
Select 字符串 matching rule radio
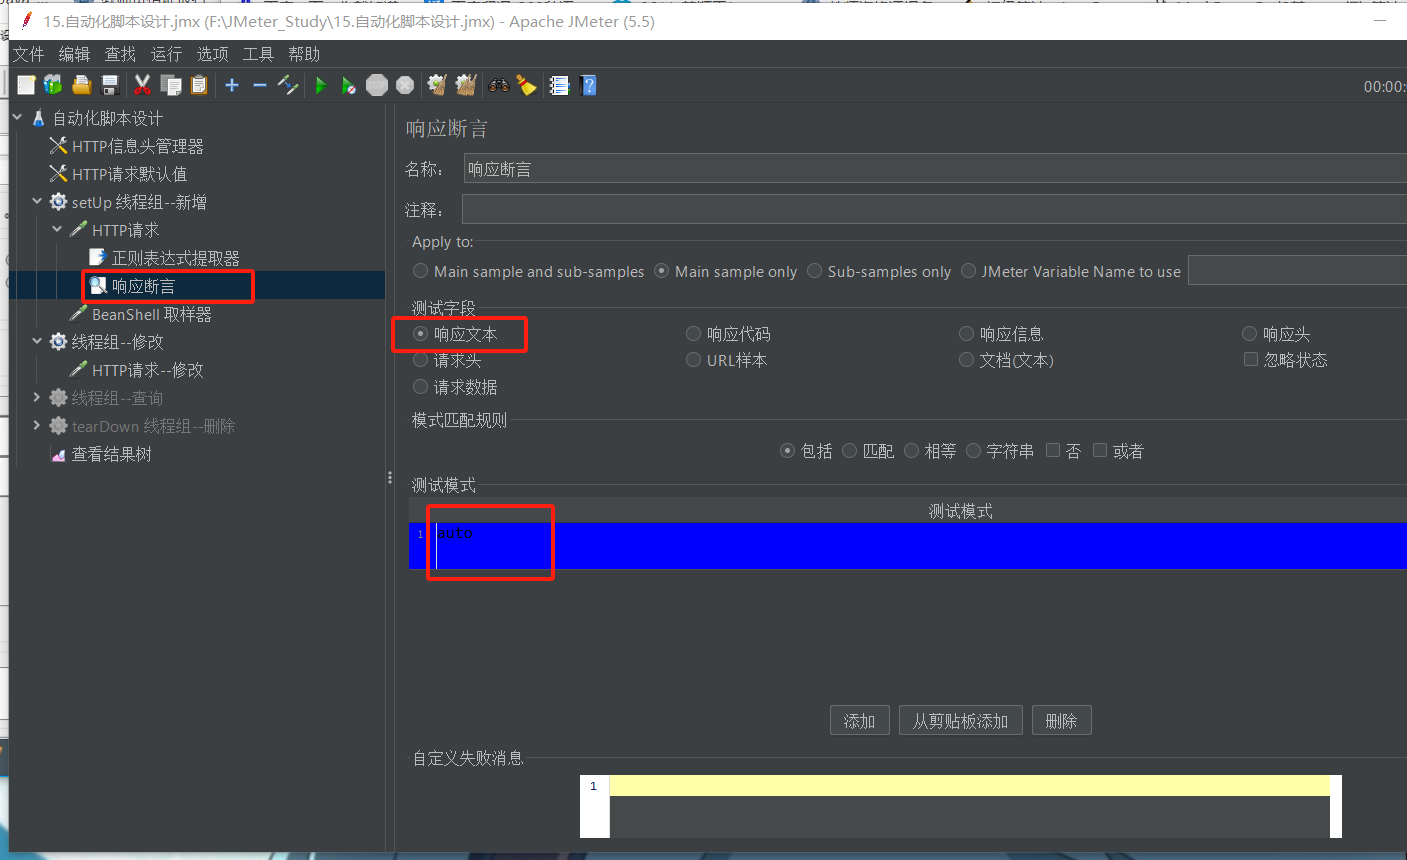tap(974, 451)
